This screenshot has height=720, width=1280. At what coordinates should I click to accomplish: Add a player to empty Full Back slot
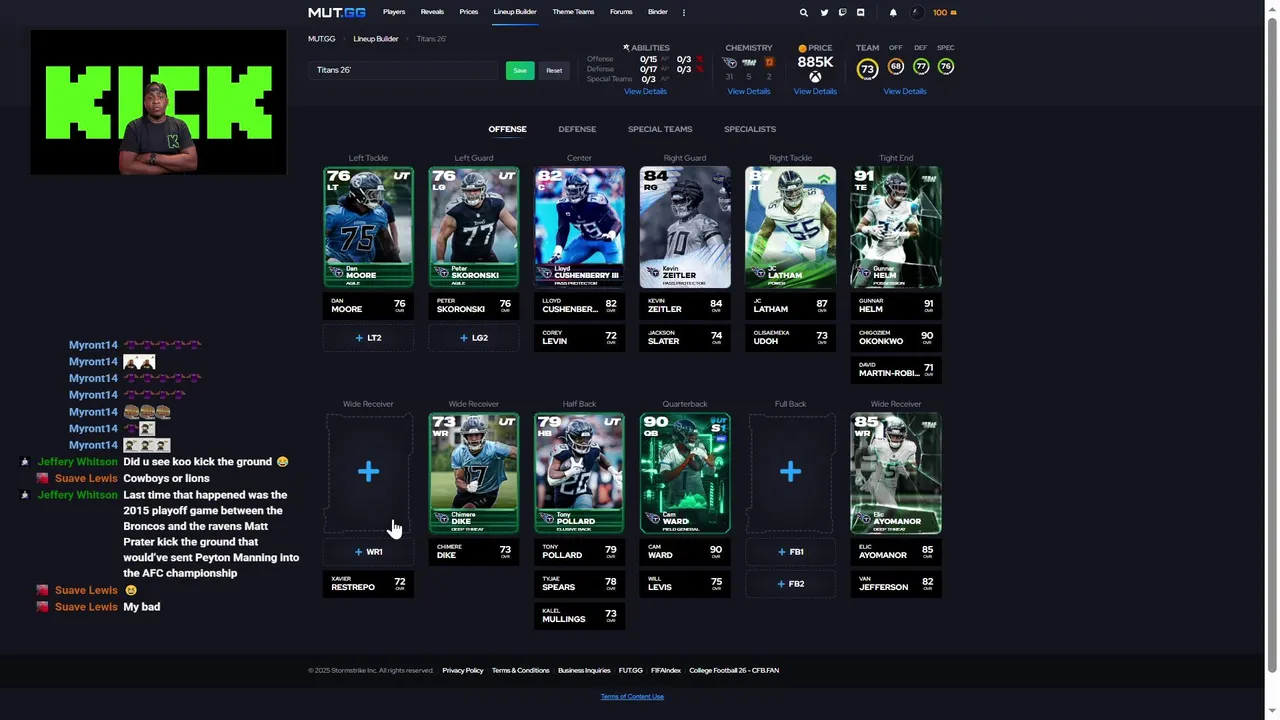(790, 472)
